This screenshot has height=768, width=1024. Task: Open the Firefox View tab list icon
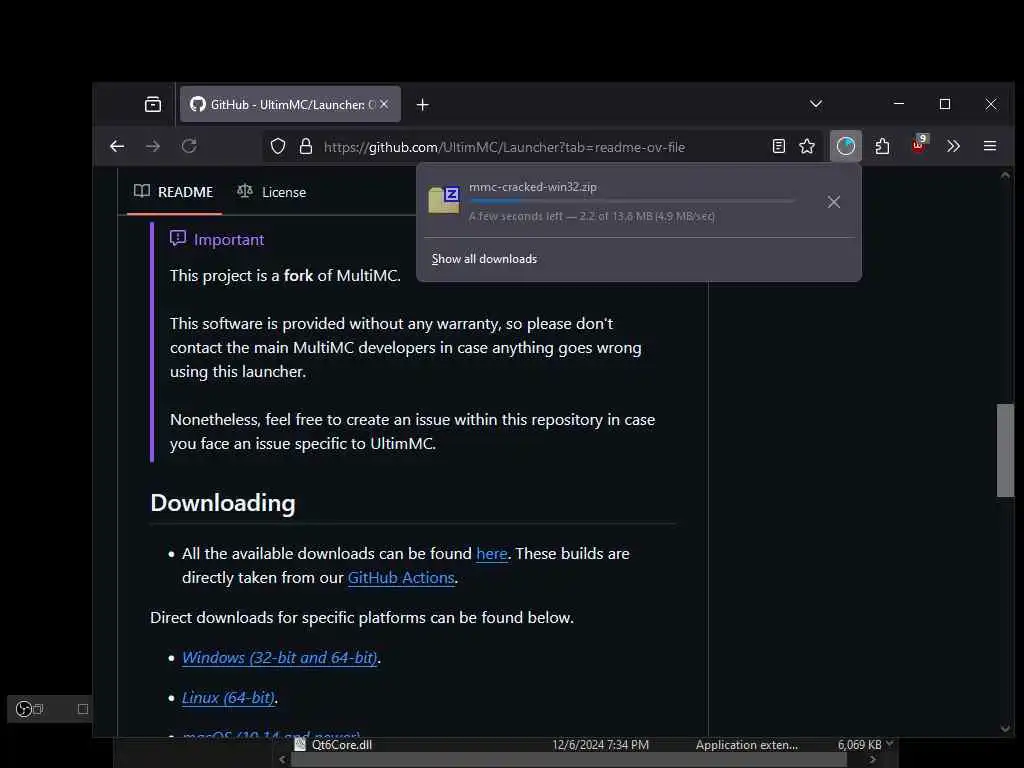[x=153, y=104]
